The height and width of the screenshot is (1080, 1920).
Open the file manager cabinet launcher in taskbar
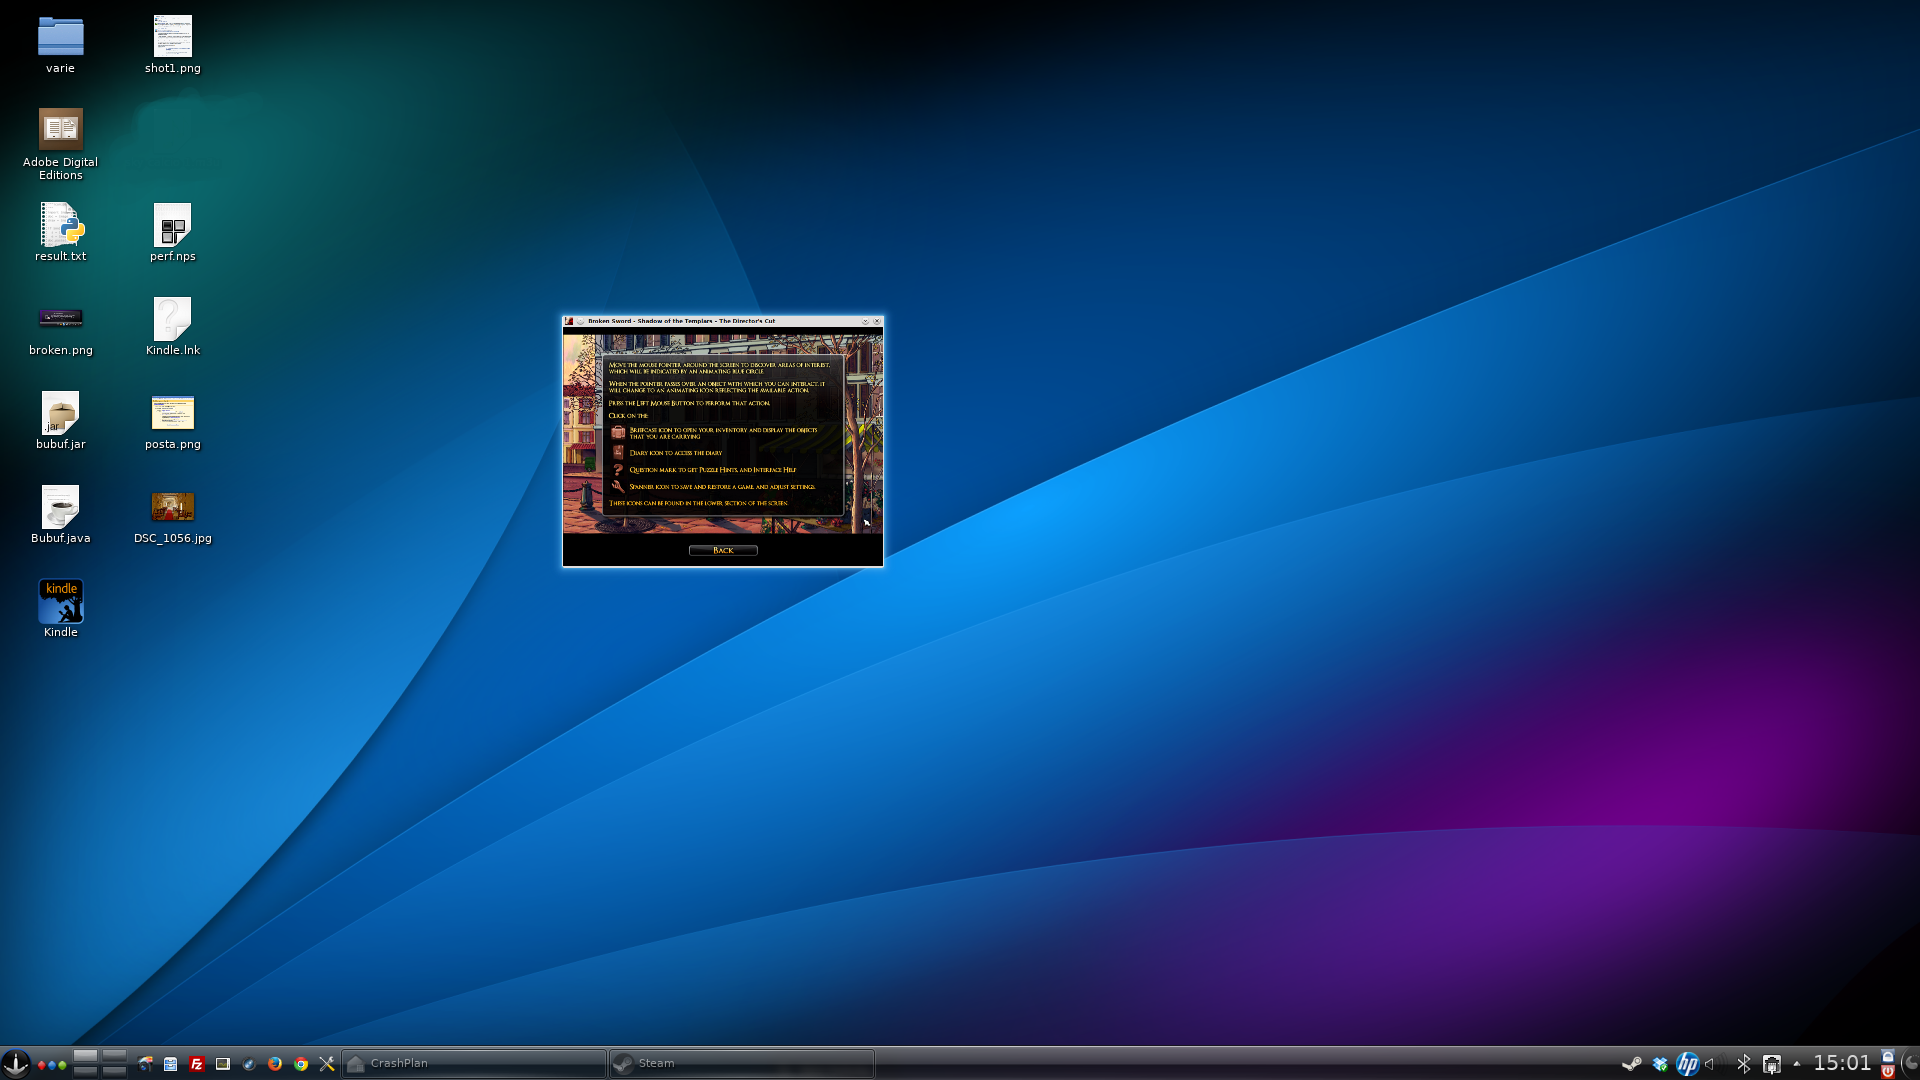170,1064
